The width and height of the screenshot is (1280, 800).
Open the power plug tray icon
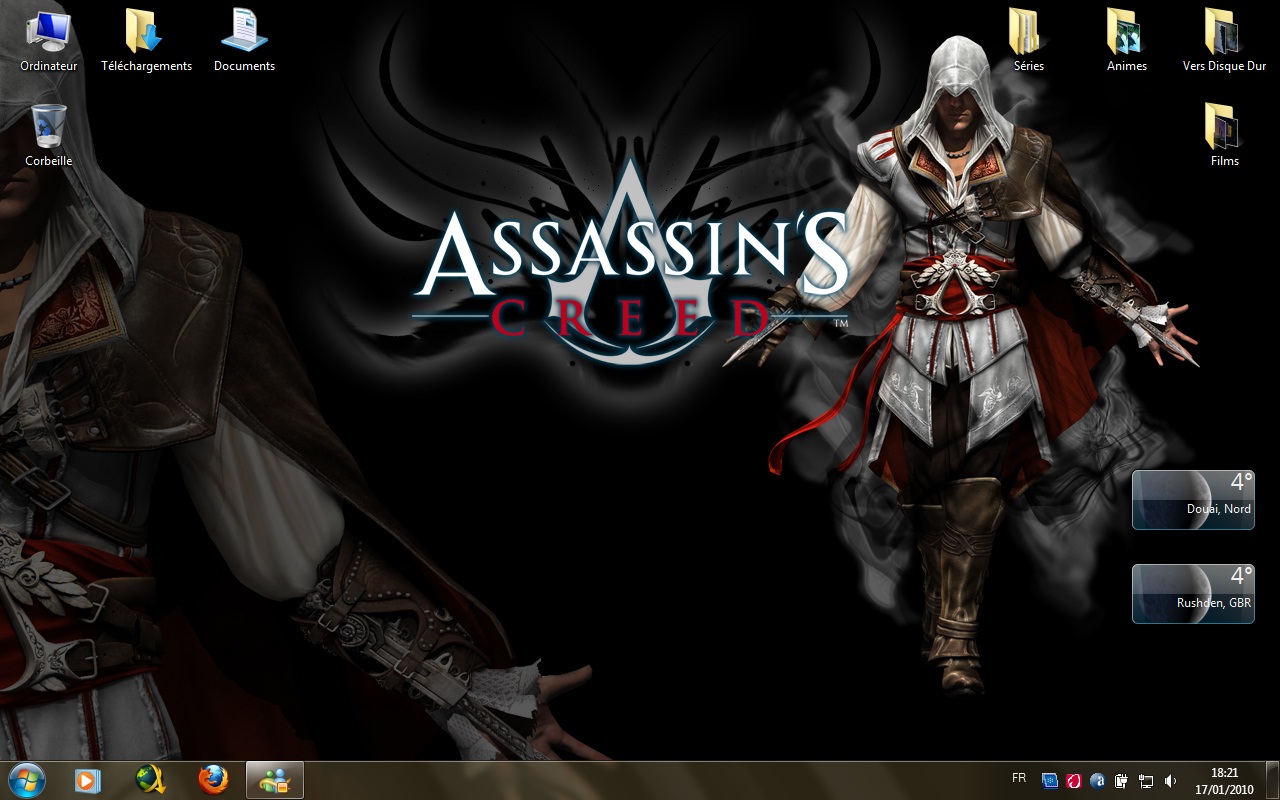point(1122,780)
